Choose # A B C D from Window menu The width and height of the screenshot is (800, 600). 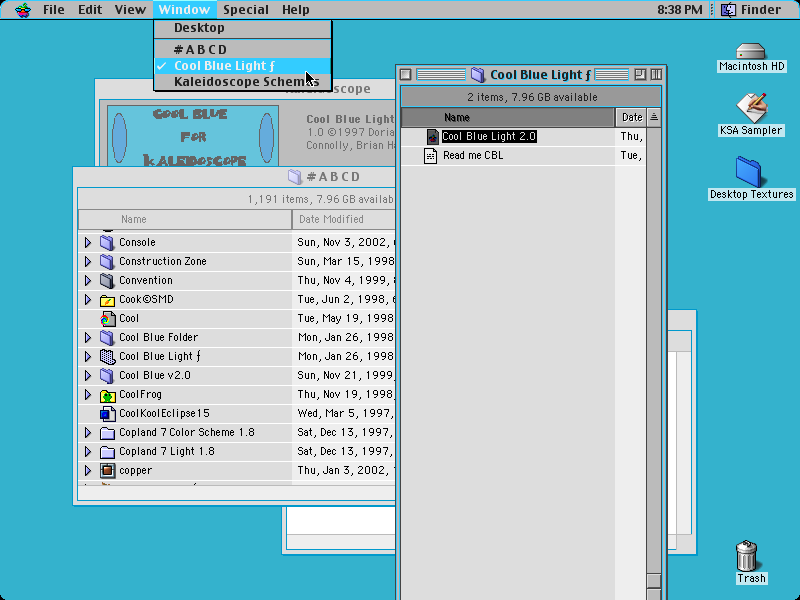pyautogui.click(x=243, y=49)
